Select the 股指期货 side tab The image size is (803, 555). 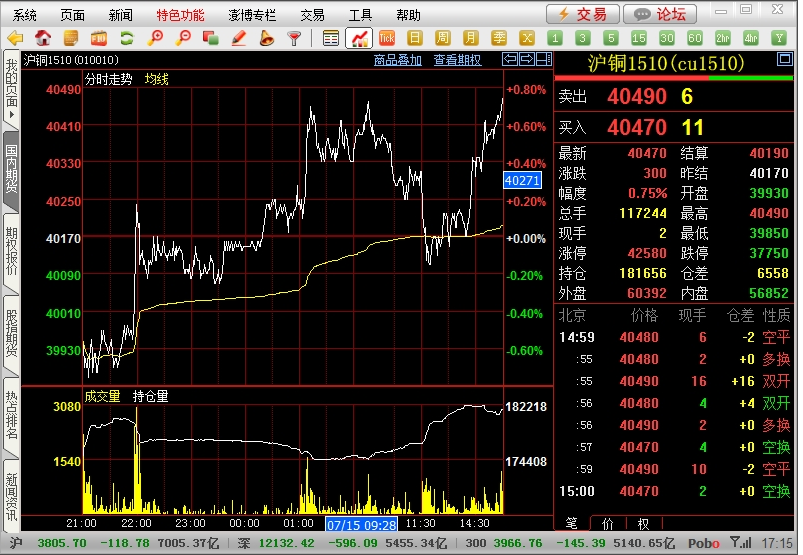11,335
